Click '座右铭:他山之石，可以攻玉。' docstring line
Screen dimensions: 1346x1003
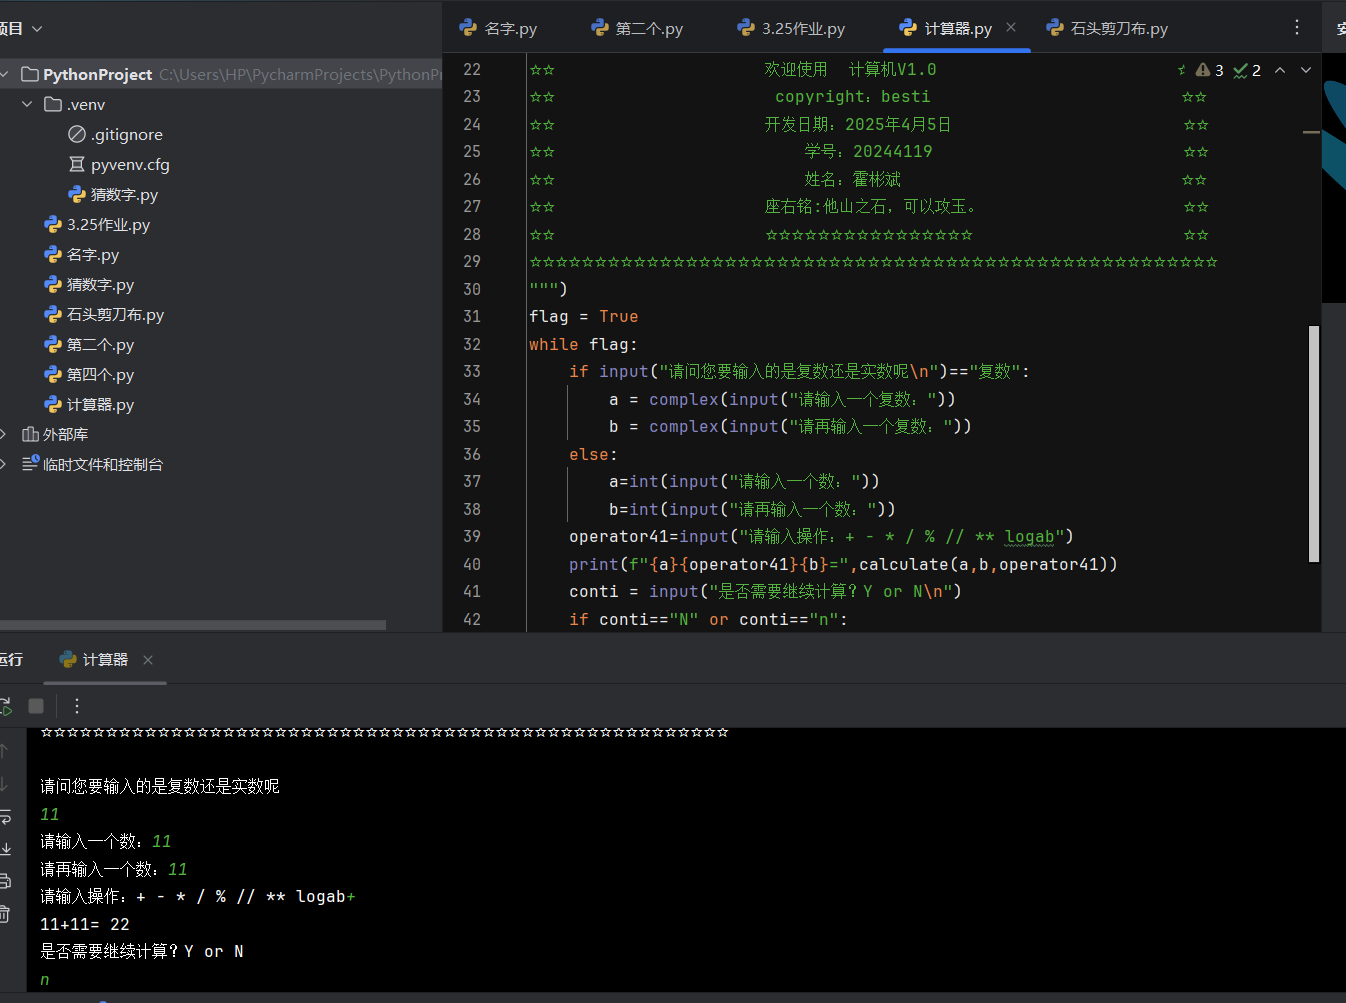tap(870, 207)
